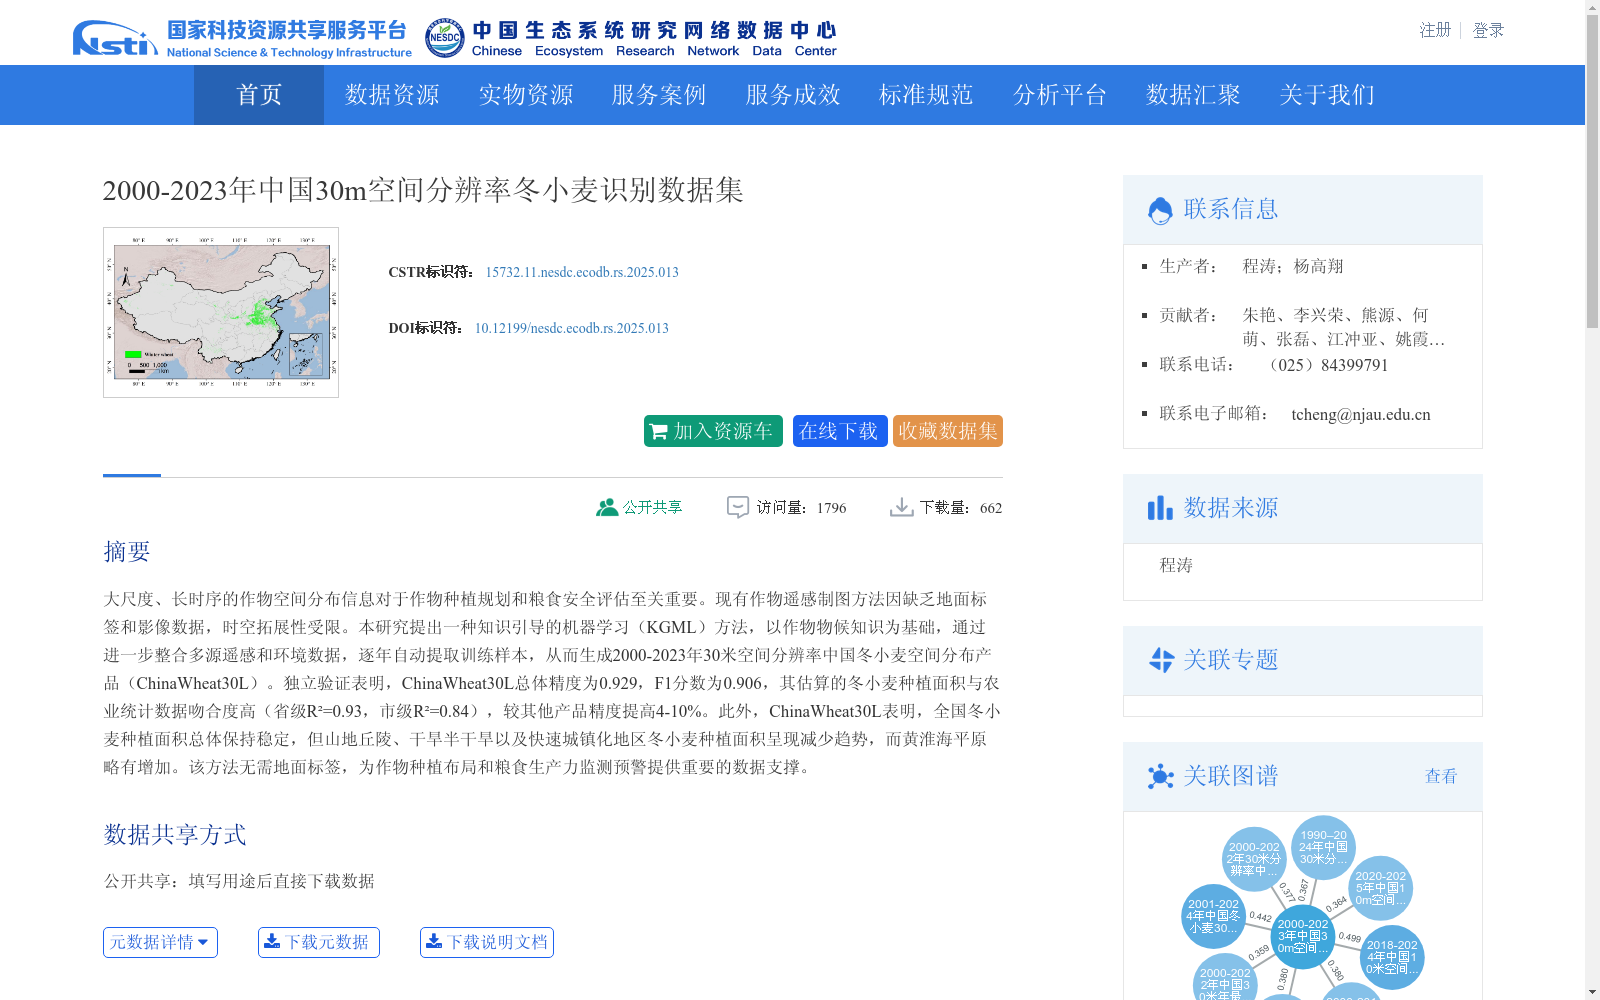Click the public sharing people icon
The image size is (1600, 1000).
pyautogui.click(x=606, y=508)
